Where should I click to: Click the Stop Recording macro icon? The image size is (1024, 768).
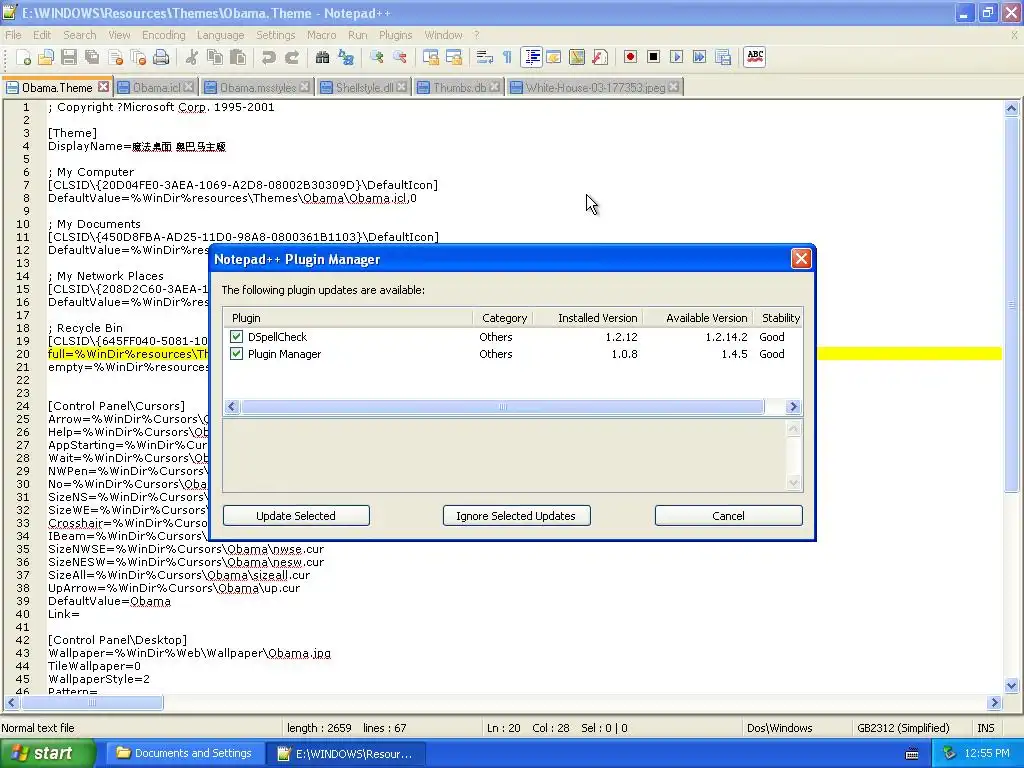tap(653, 57)
